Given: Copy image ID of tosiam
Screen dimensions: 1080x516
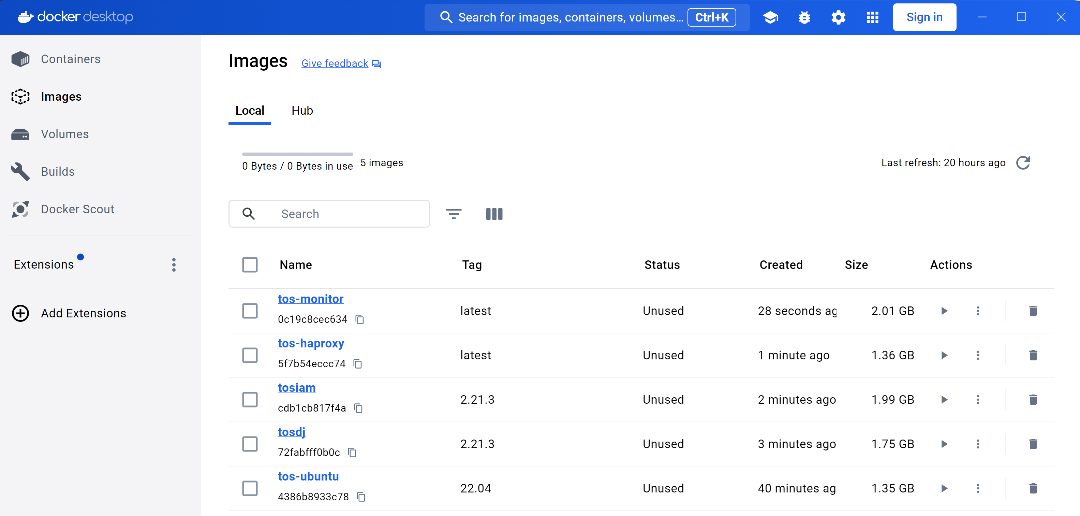Looking at the screenshot, I should [x=358, y=408].
